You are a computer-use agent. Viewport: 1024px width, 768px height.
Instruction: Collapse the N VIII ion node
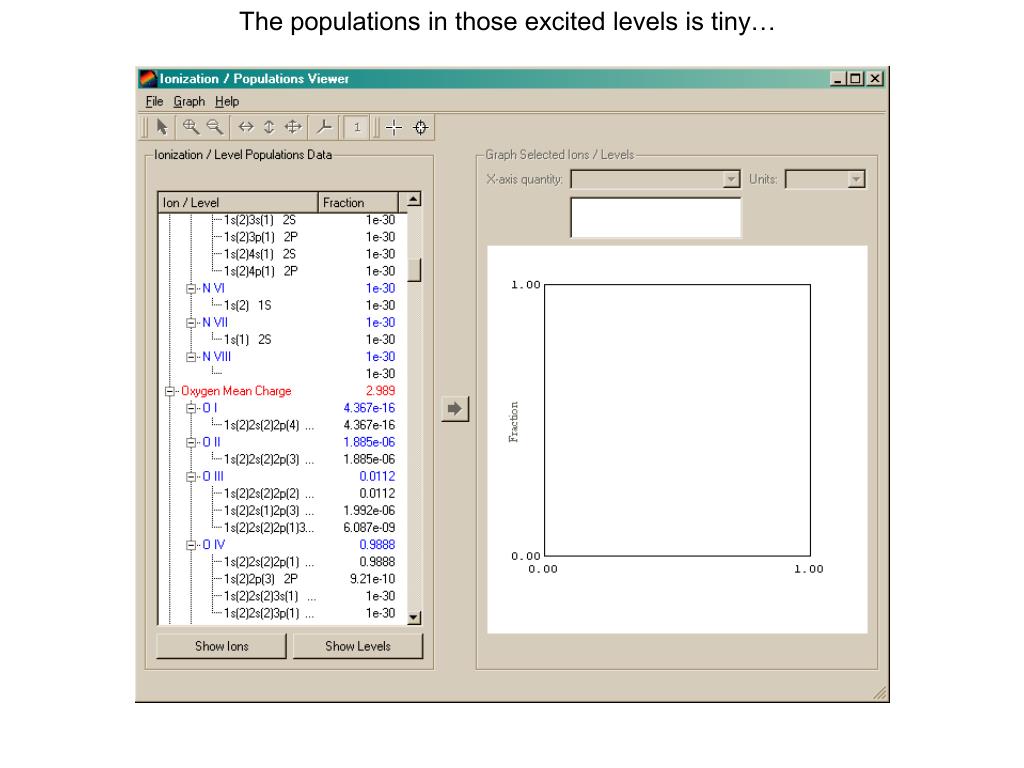coord(191,357)
